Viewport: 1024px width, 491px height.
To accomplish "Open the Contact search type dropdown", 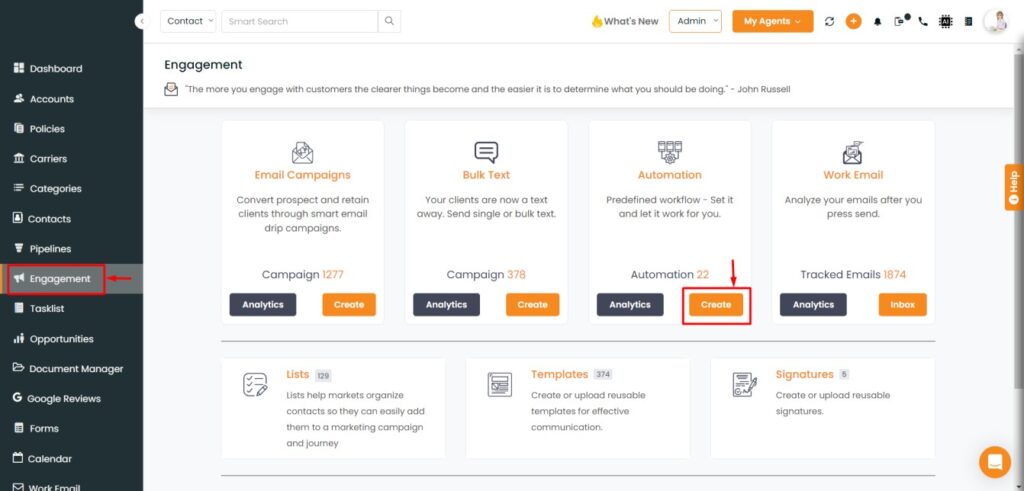I will tap(188, 22).
